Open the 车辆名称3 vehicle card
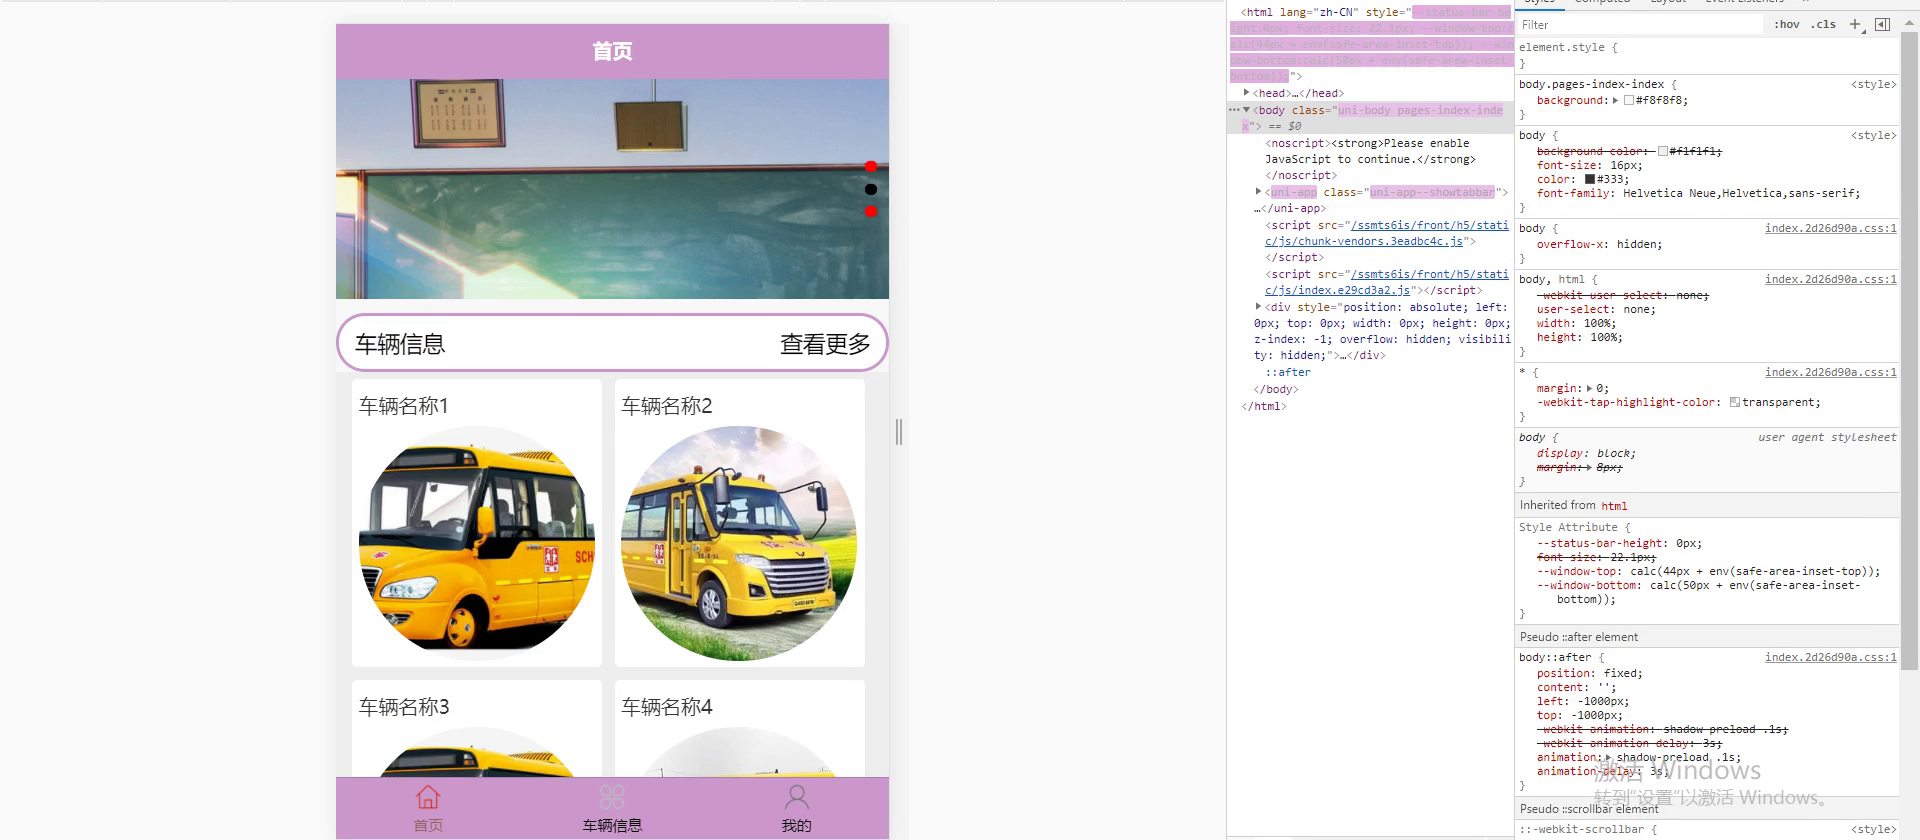 (x=477, y=728)
